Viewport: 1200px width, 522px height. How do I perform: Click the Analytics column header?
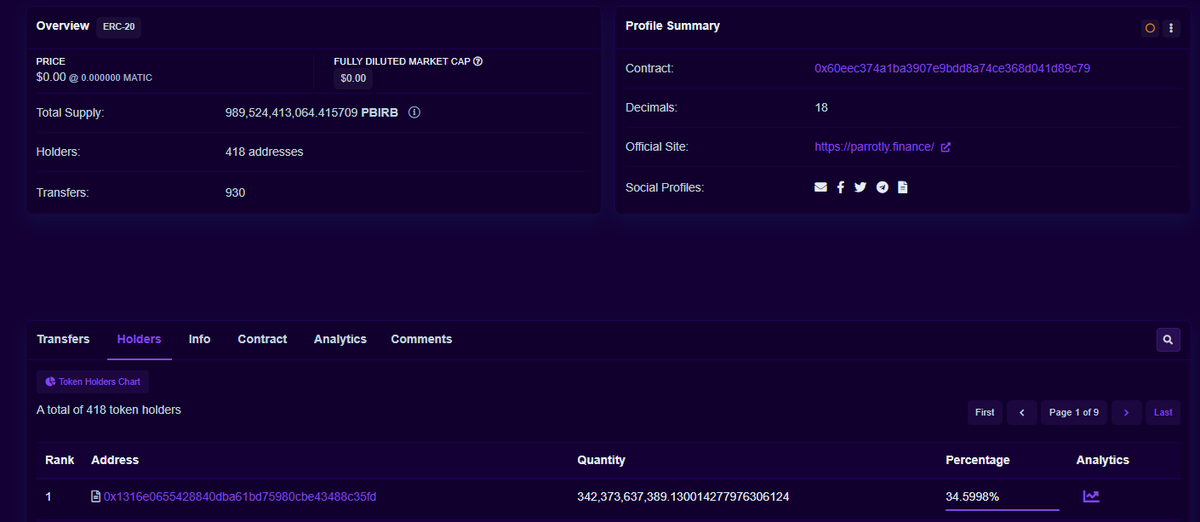click(x=1102, y=460)
